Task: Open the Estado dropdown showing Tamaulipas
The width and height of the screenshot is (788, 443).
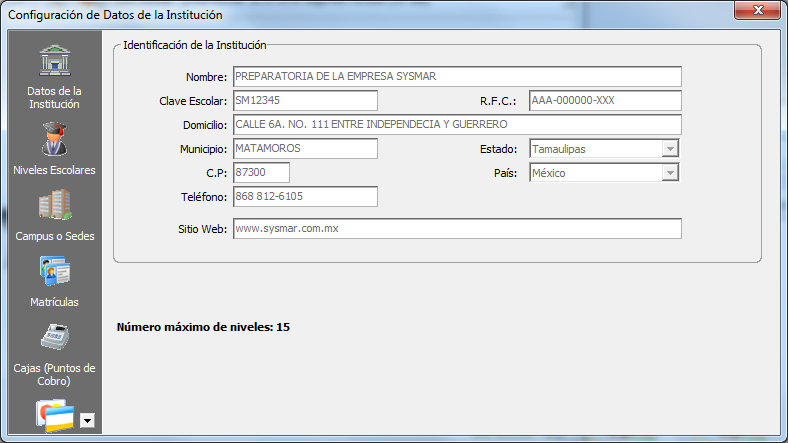Action: click(670, 149)
